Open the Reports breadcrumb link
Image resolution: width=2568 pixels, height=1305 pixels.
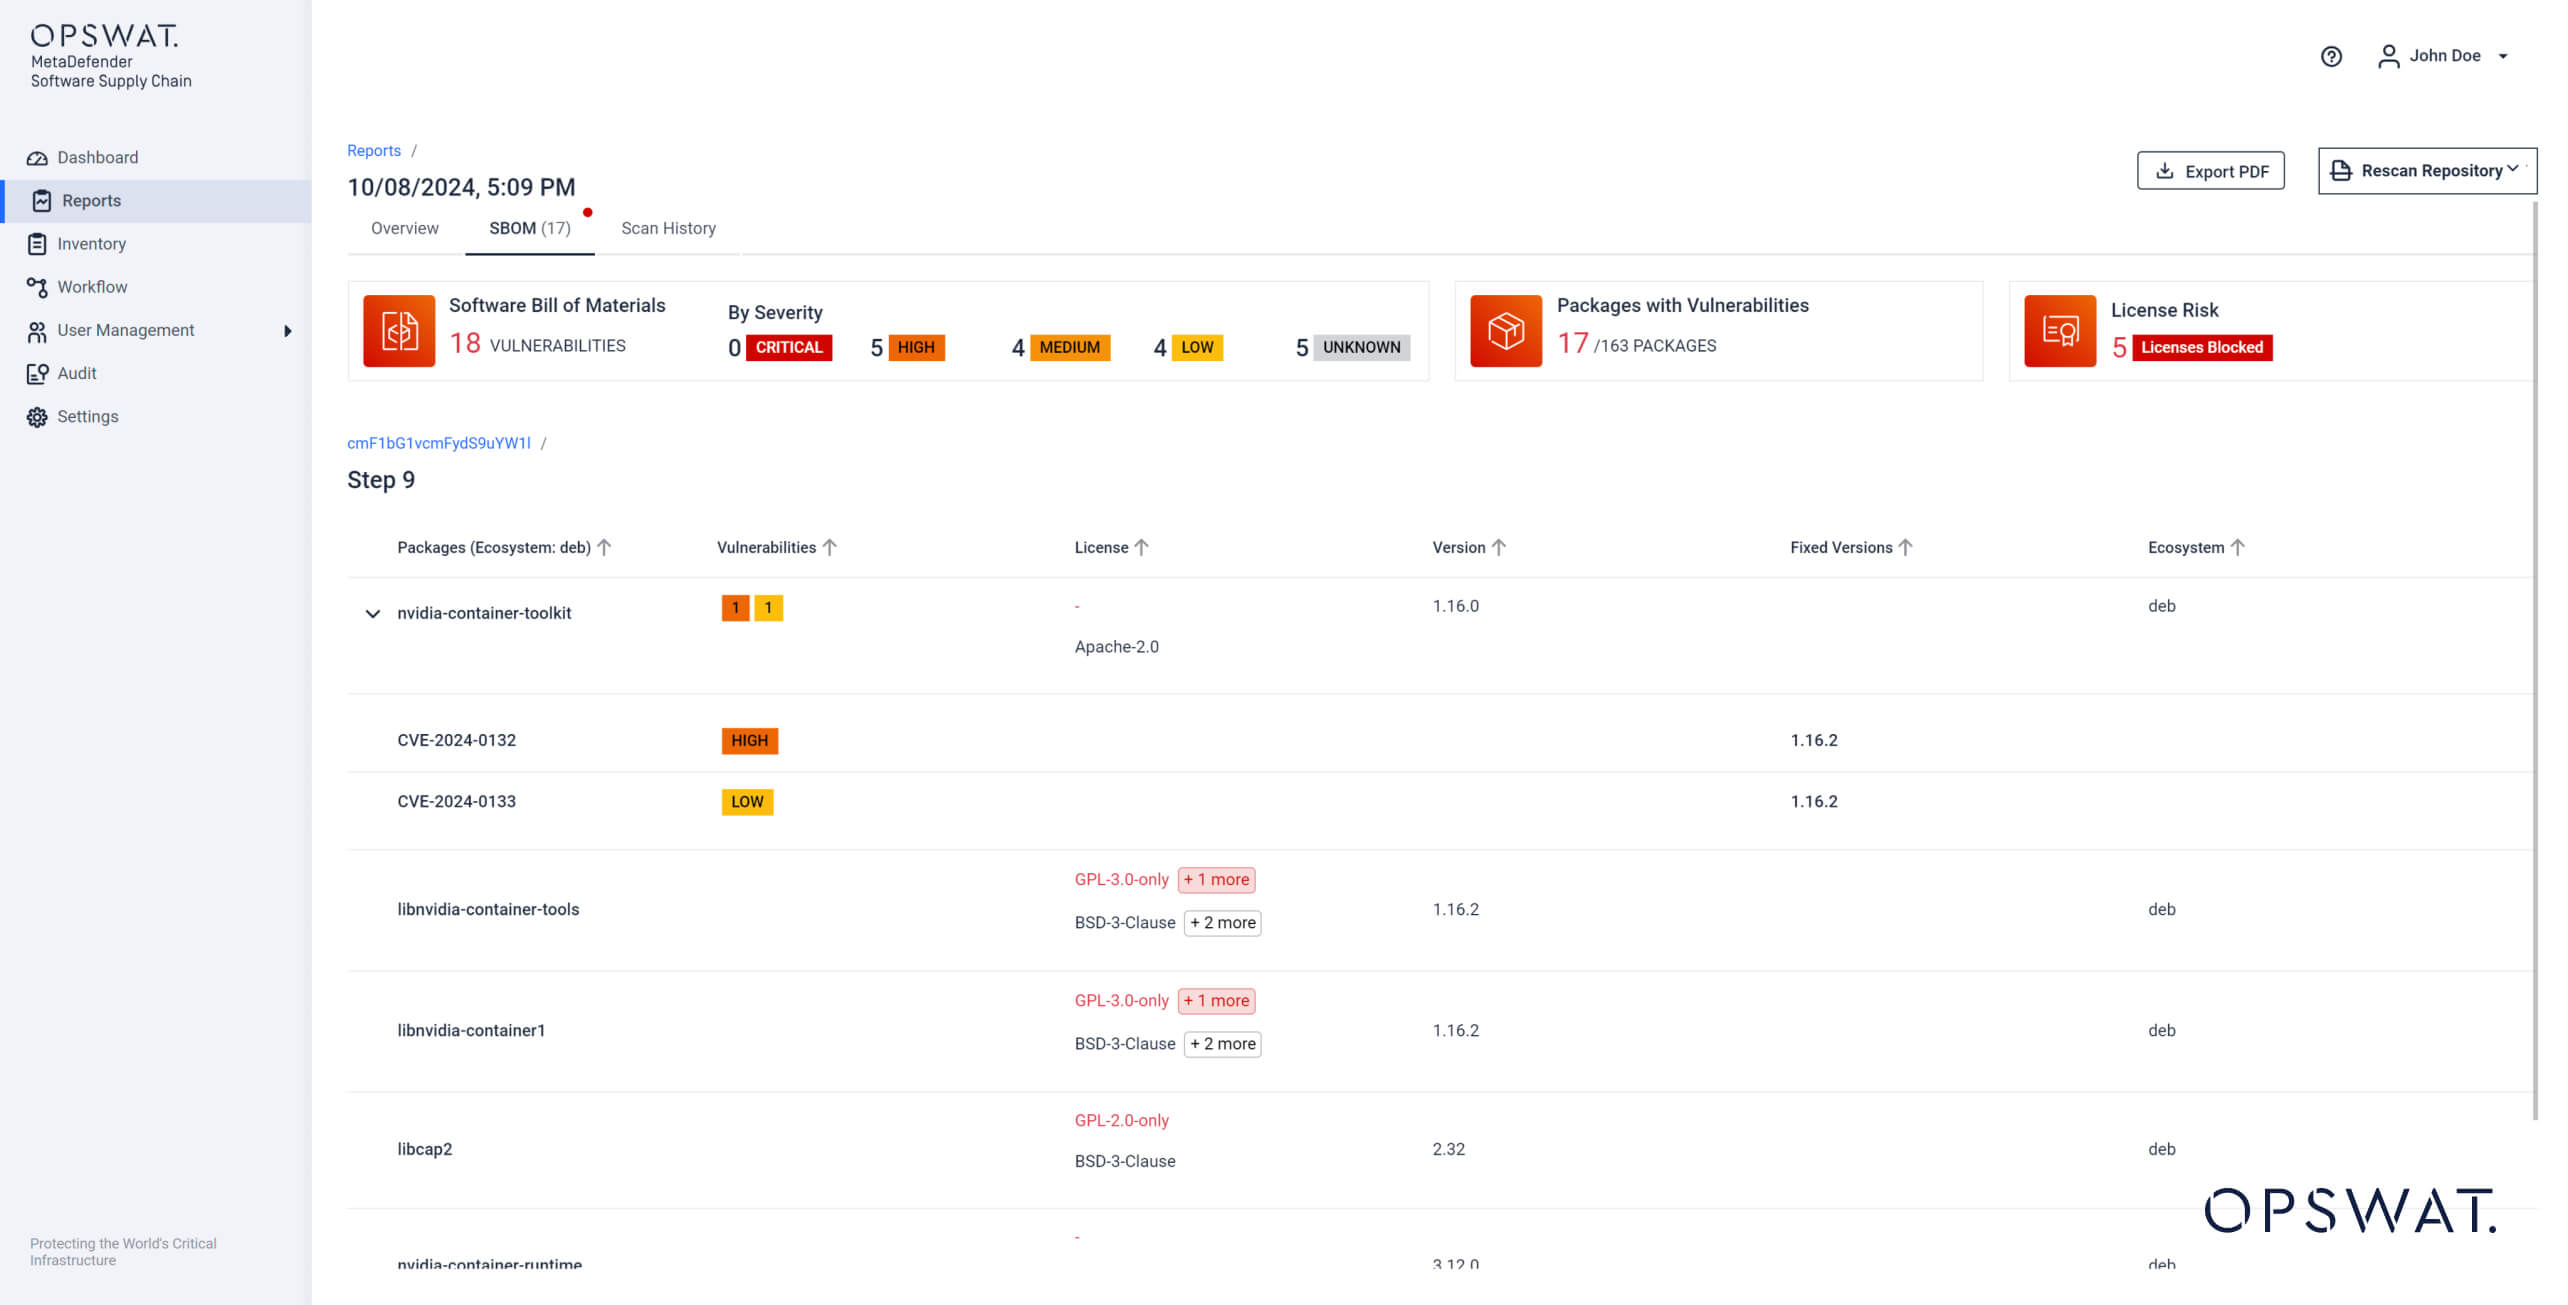(373, 150)
